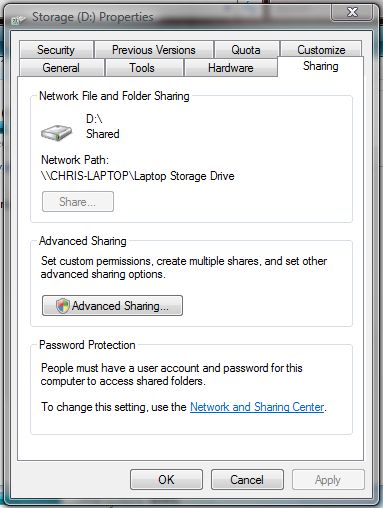
Task: Open the Advanced Sharing... dialog
Action: tap(112, 305)
